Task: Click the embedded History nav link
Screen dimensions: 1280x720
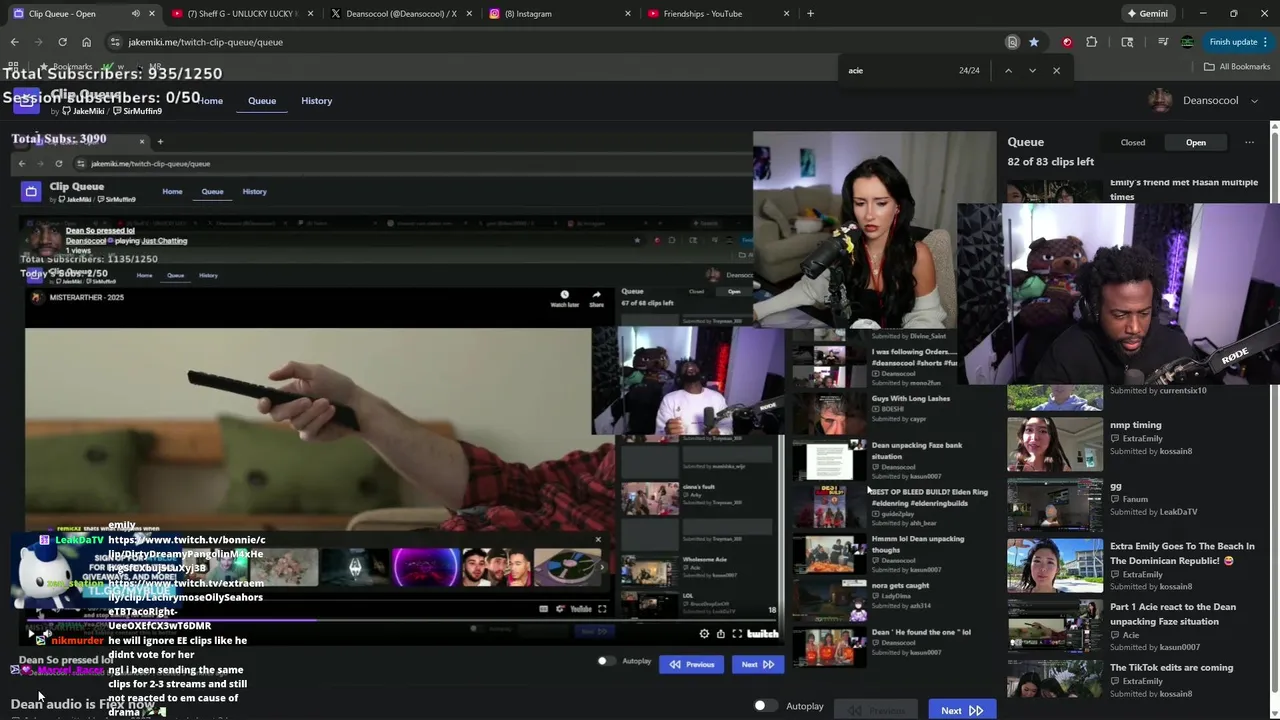Action: pyautogui.click(x=254, y=191)
